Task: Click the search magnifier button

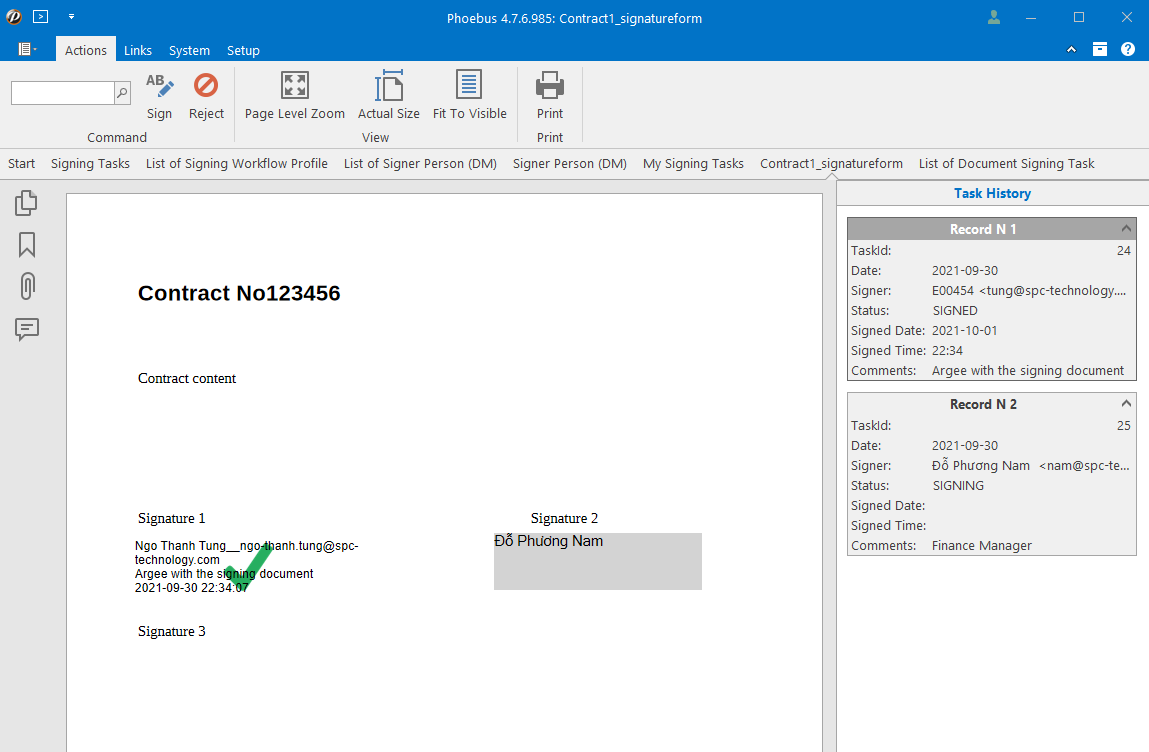Action: pyautogui.click(x=122, y=93)
